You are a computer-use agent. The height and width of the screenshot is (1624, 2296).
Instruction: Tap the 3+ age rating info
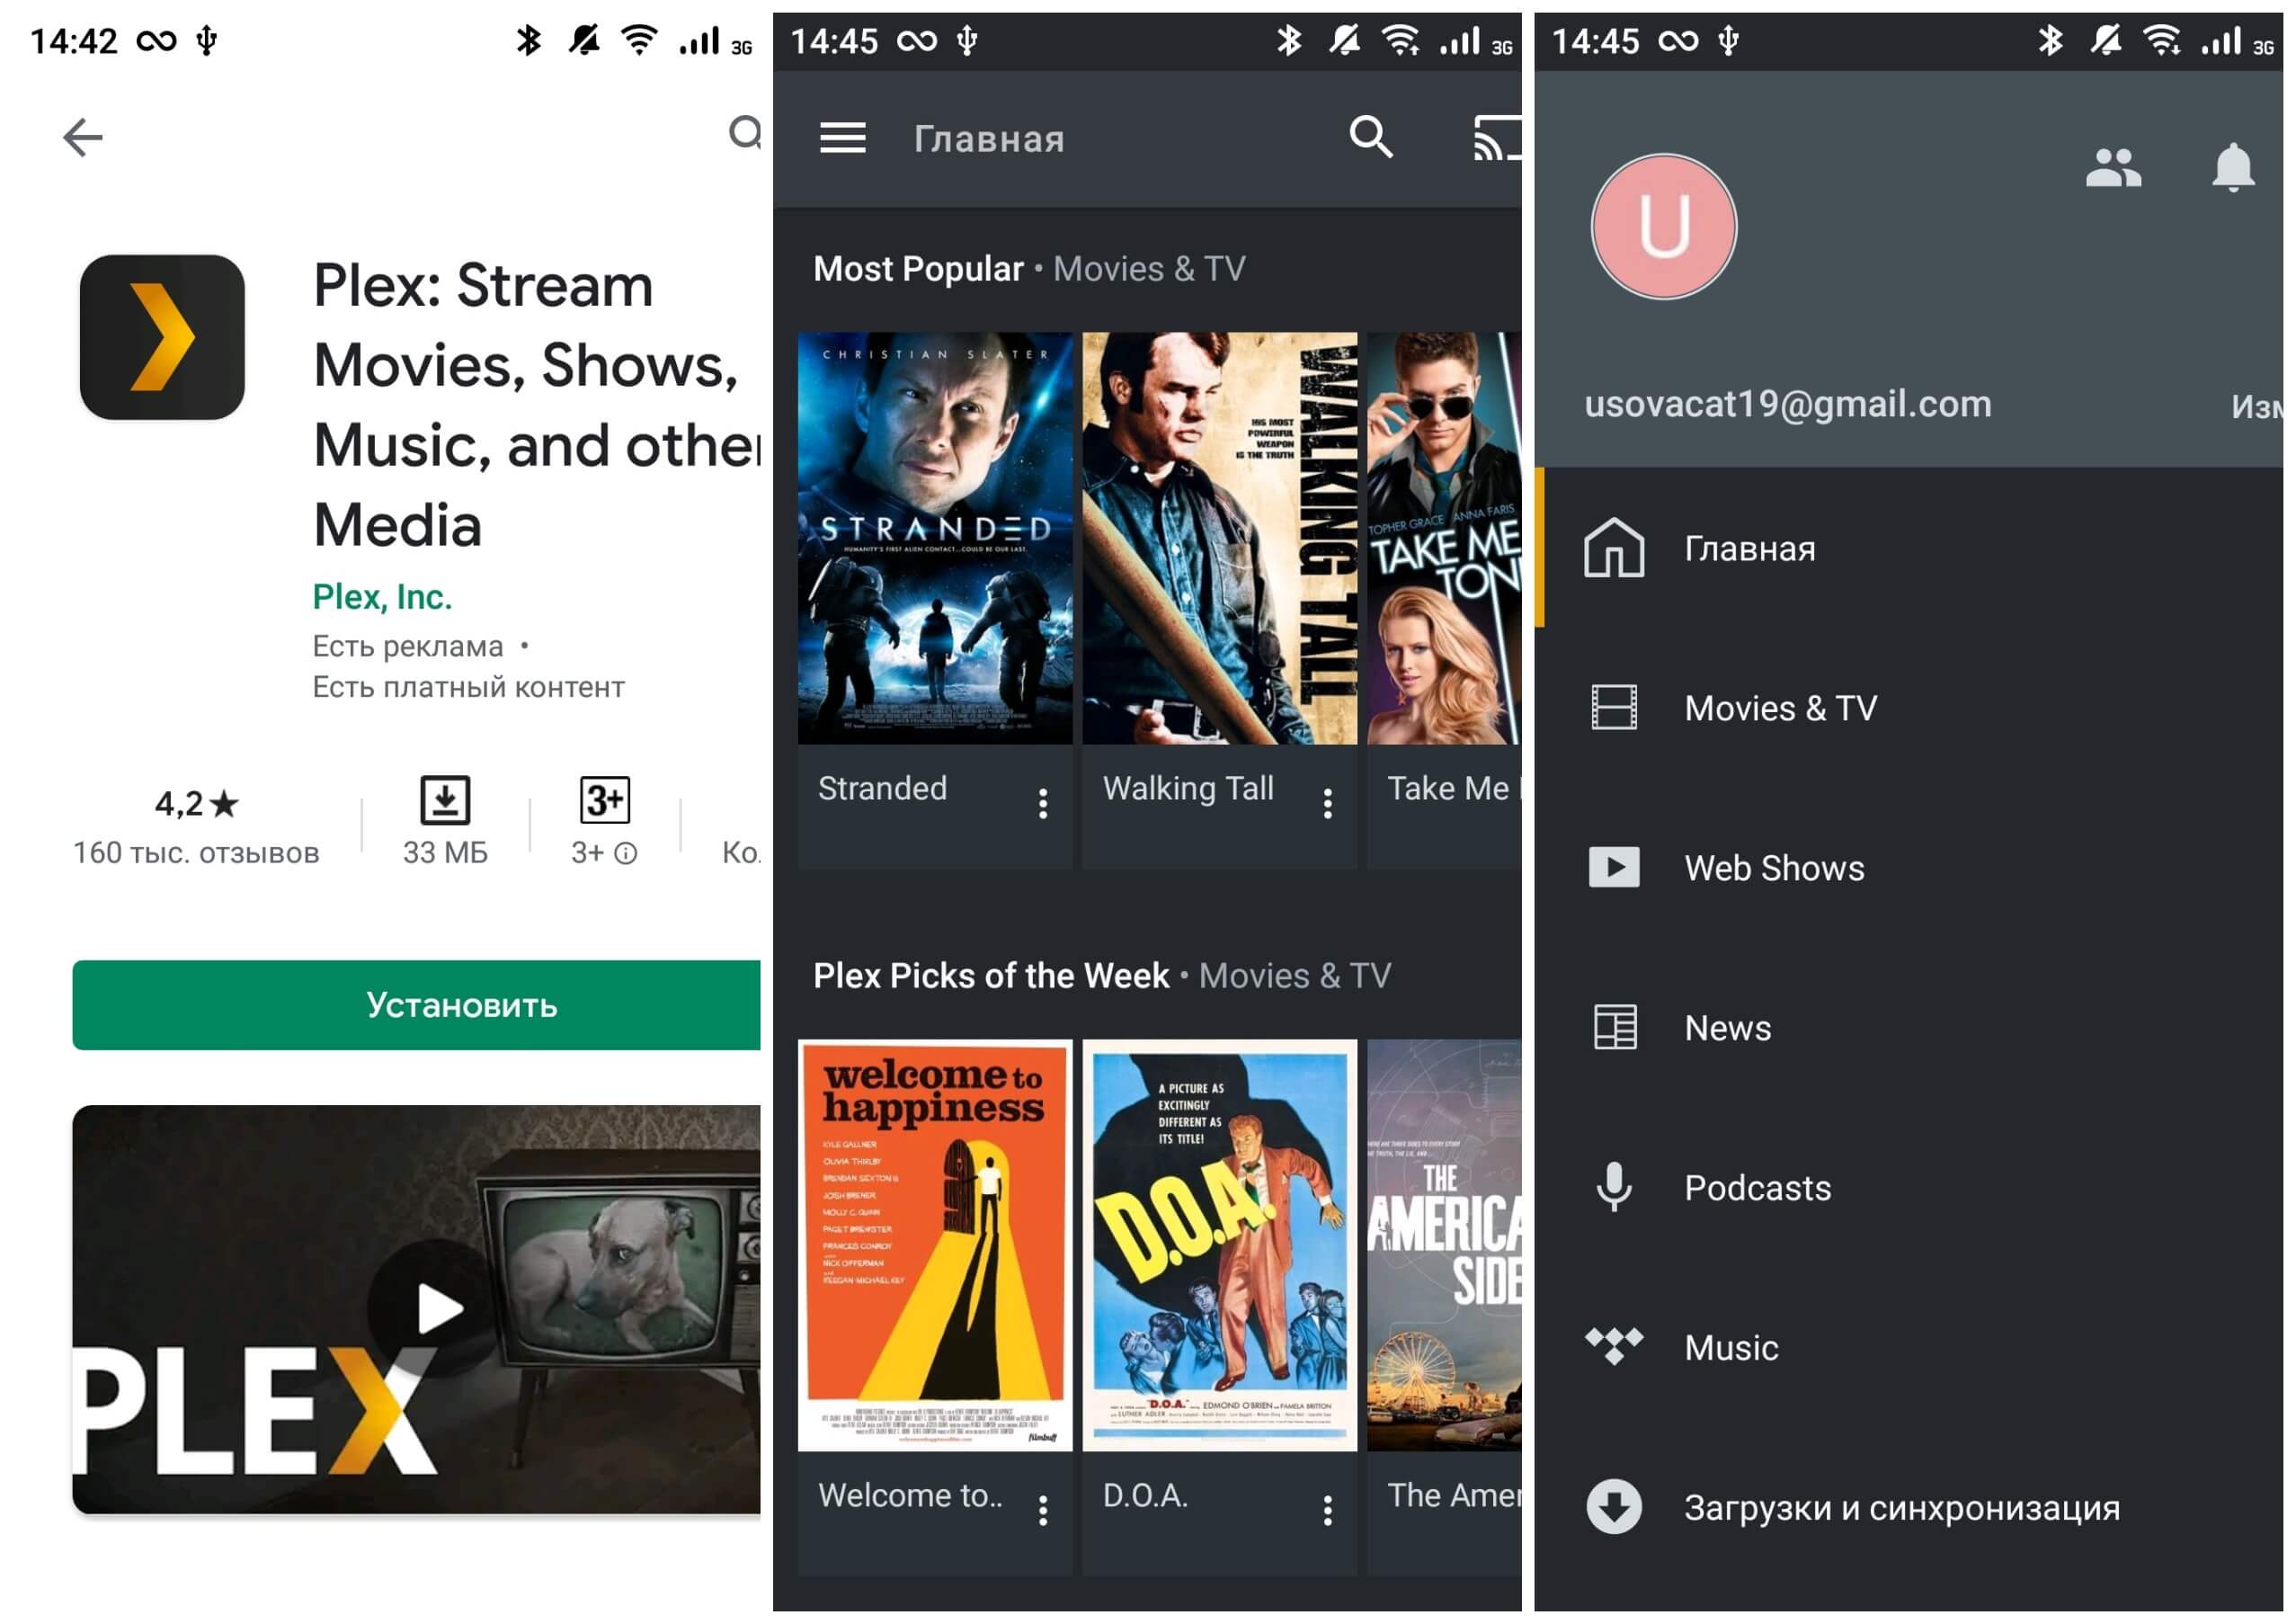tap(604, 853)
